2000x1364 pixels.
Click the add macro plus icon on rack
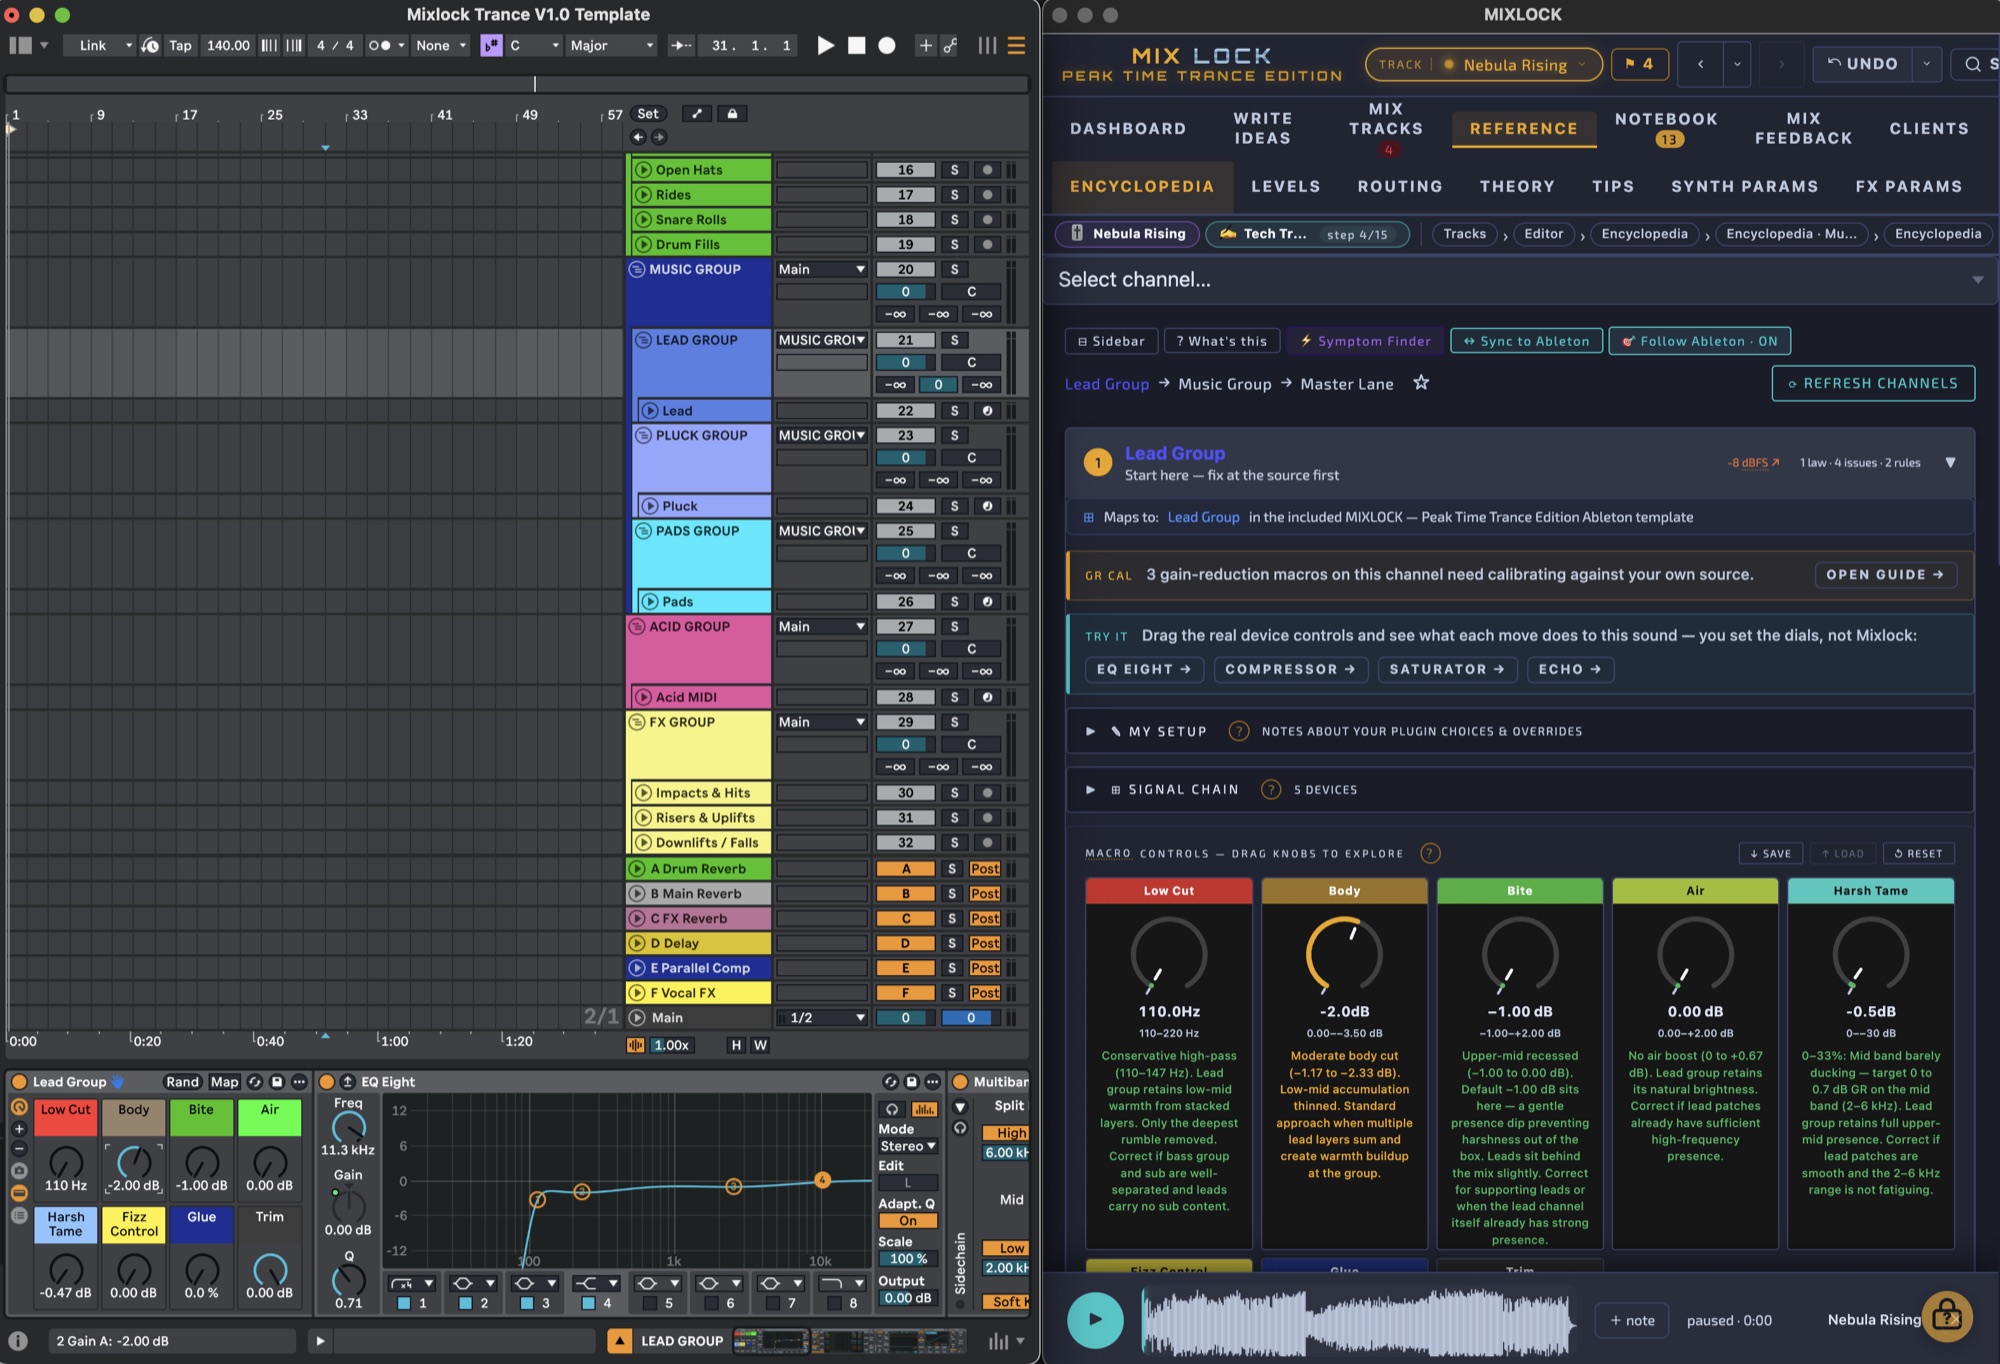19,1129
